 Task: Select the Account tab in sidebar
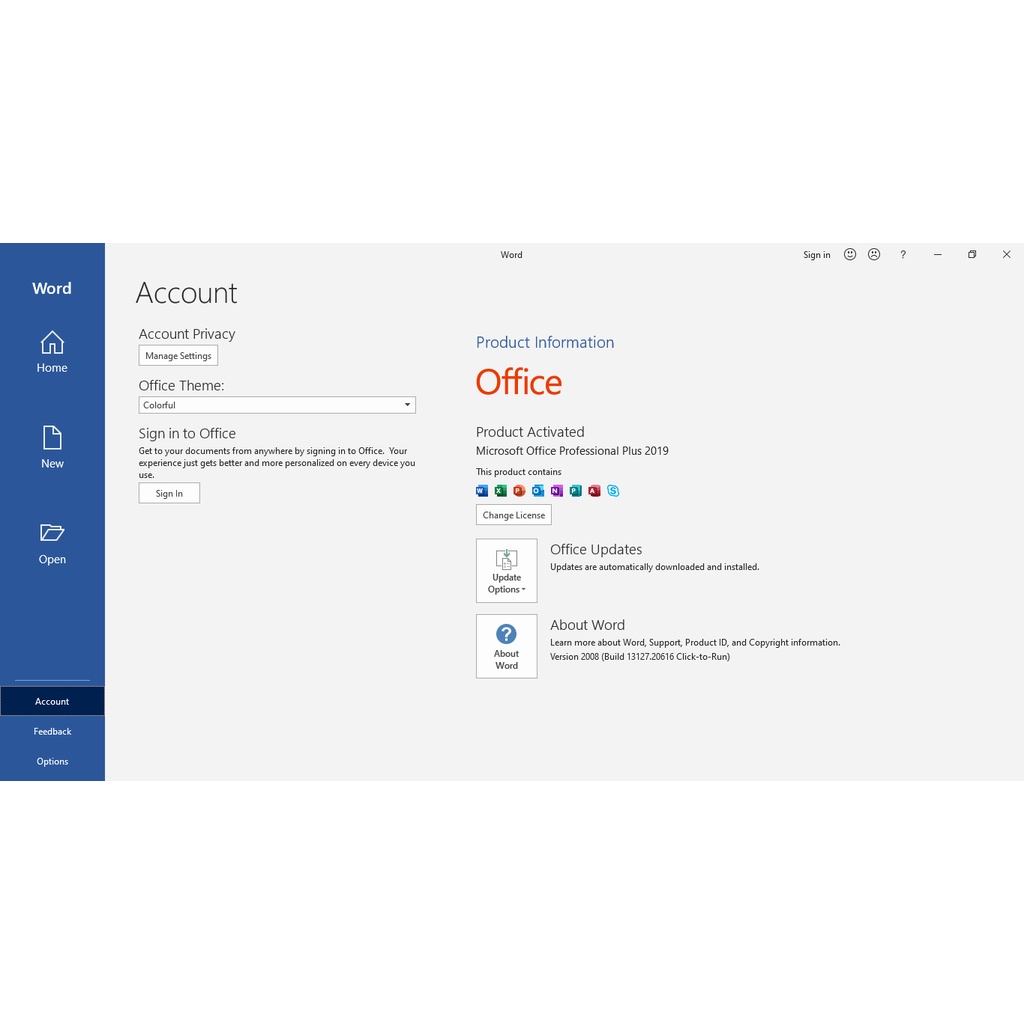click(52, 701)
